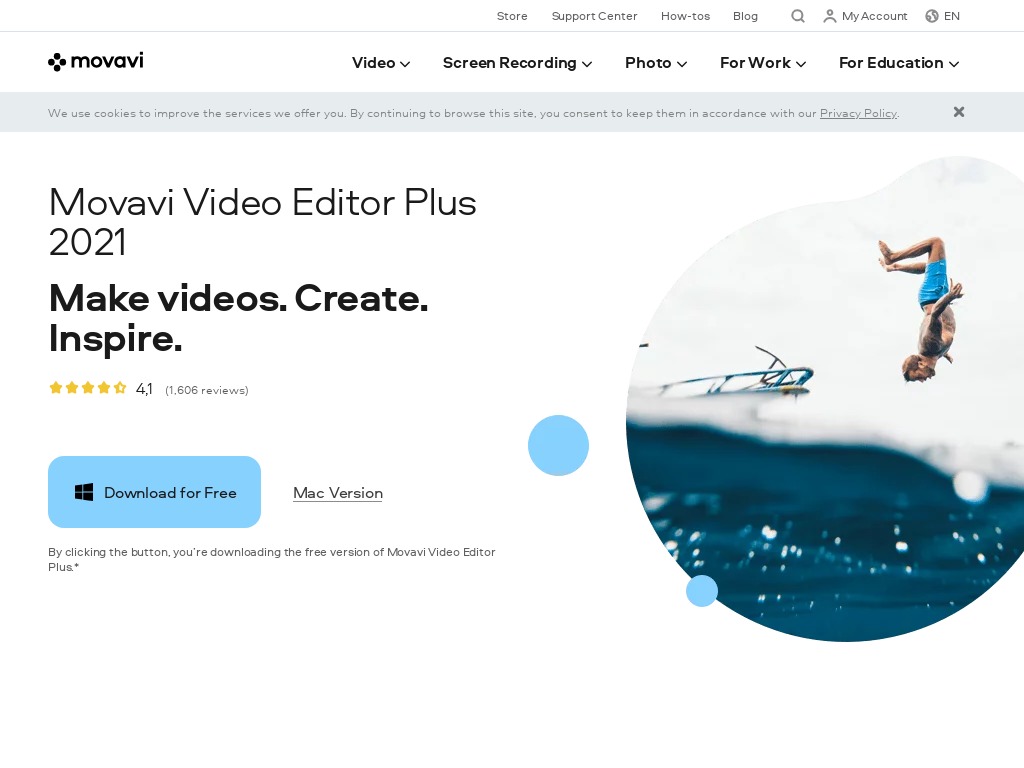
Task: Click the star rating icons
Action: pos(88,388)
